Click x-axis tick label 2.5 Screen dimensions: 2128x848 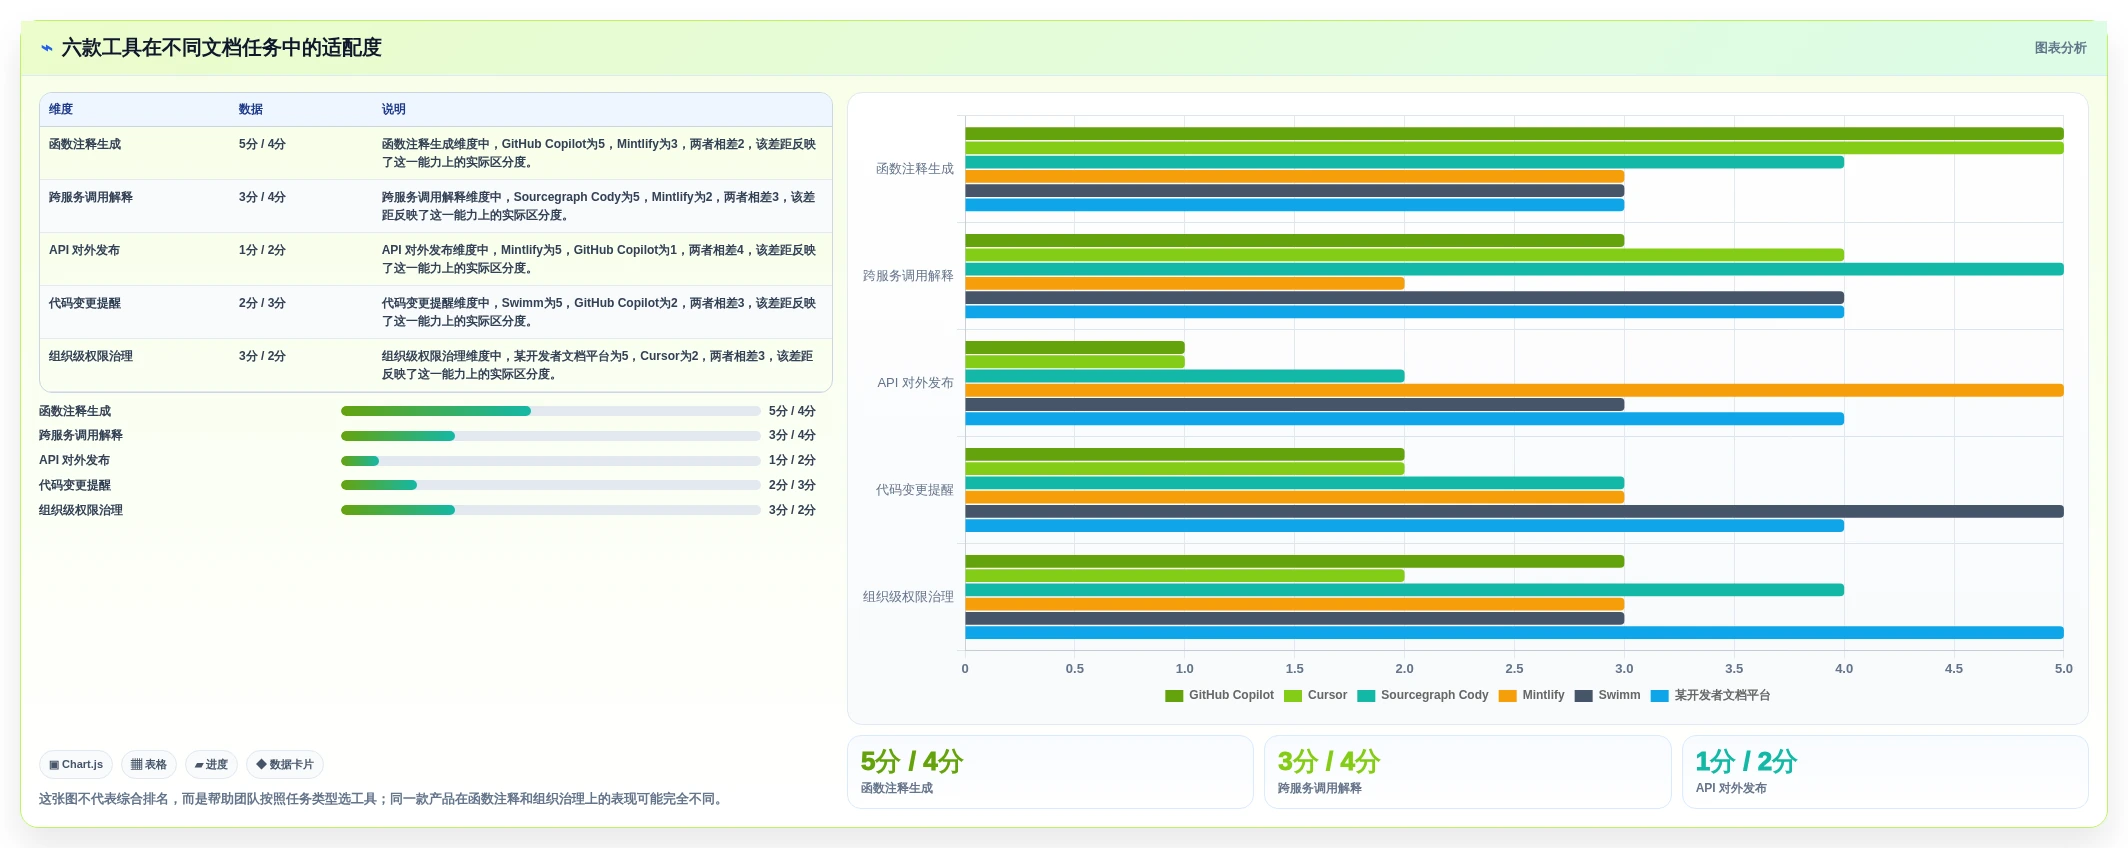[1514, 669]
